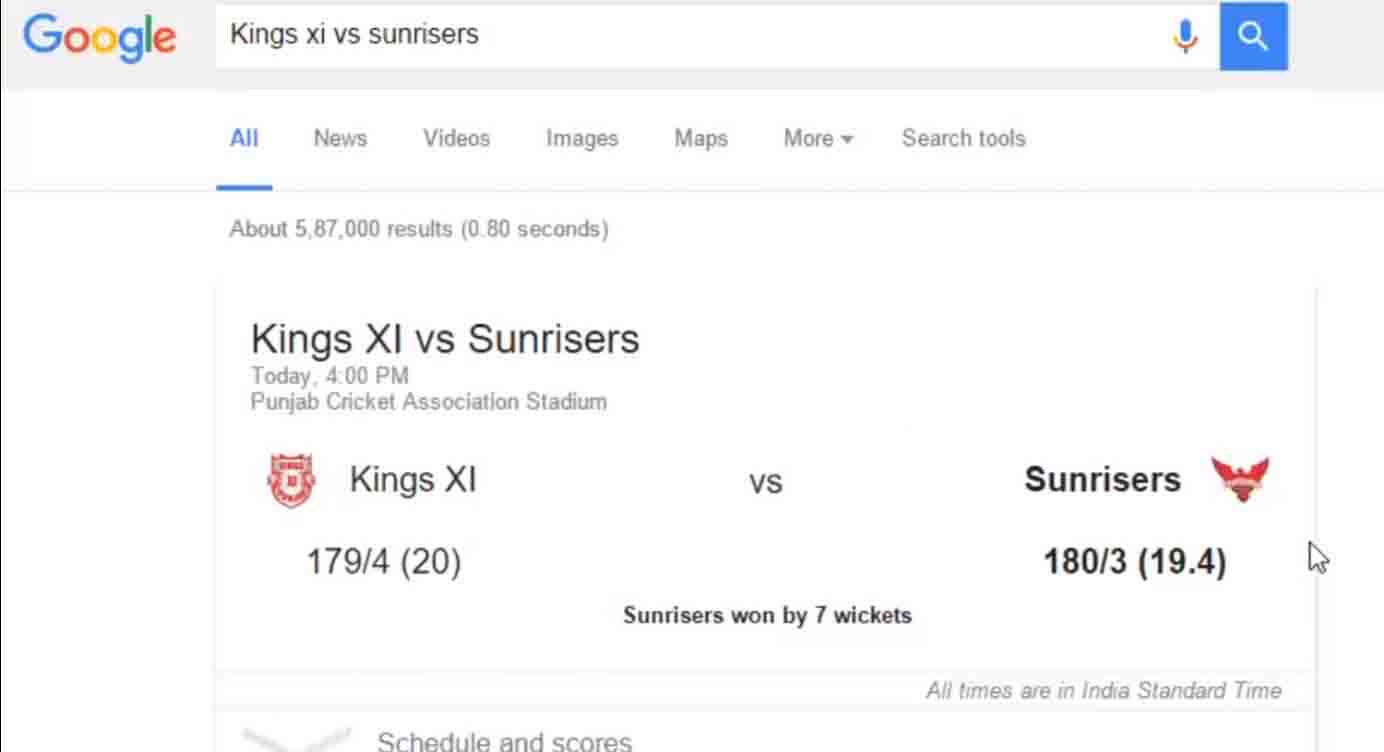Open the Search tools options

963,139
